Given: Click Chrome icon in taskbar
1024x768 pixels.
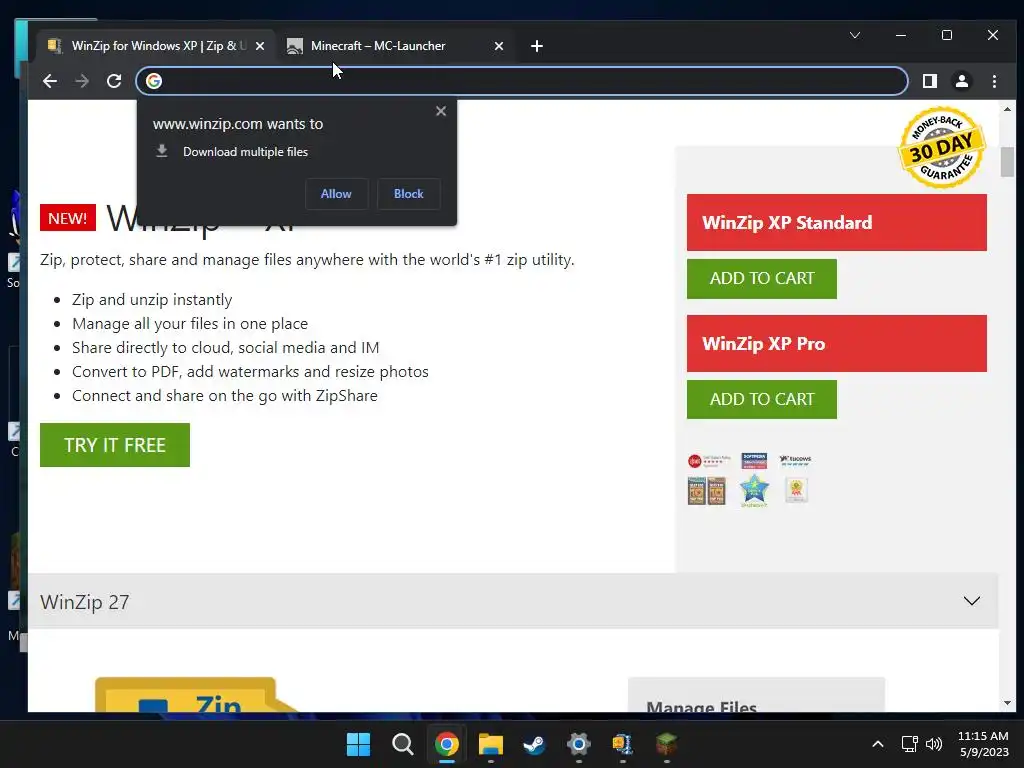Looking at the screenshot, I should click(447, 744).
